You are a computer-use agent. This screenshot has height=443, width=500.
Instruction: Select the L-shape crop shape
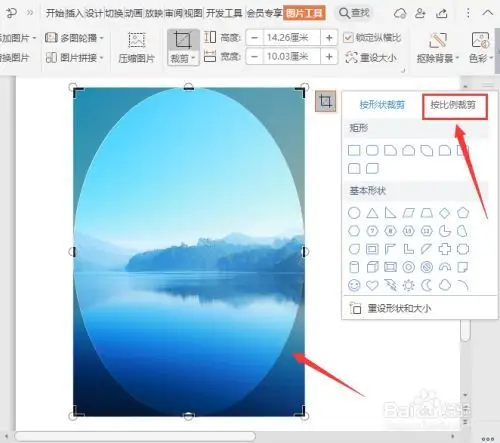[x=408, y=249]
